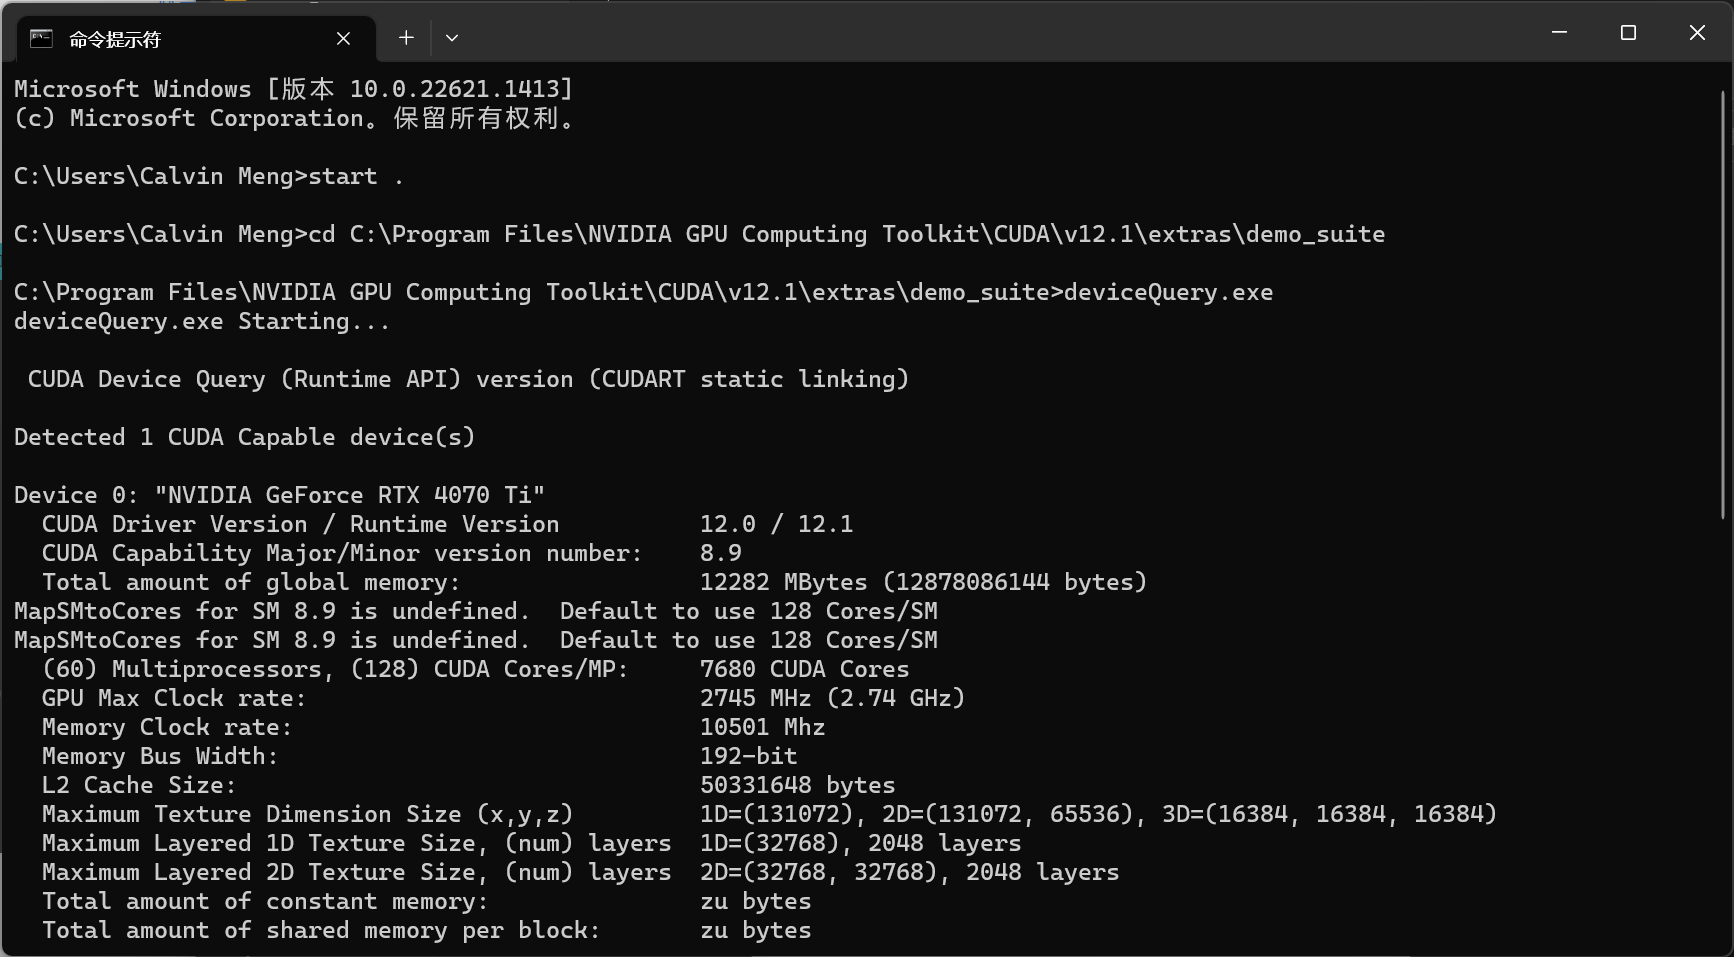Image resolution: width=1734 pixels, height=957 pixels.
Task: Close the 命令提示符 tab
Action: (343, 39)
